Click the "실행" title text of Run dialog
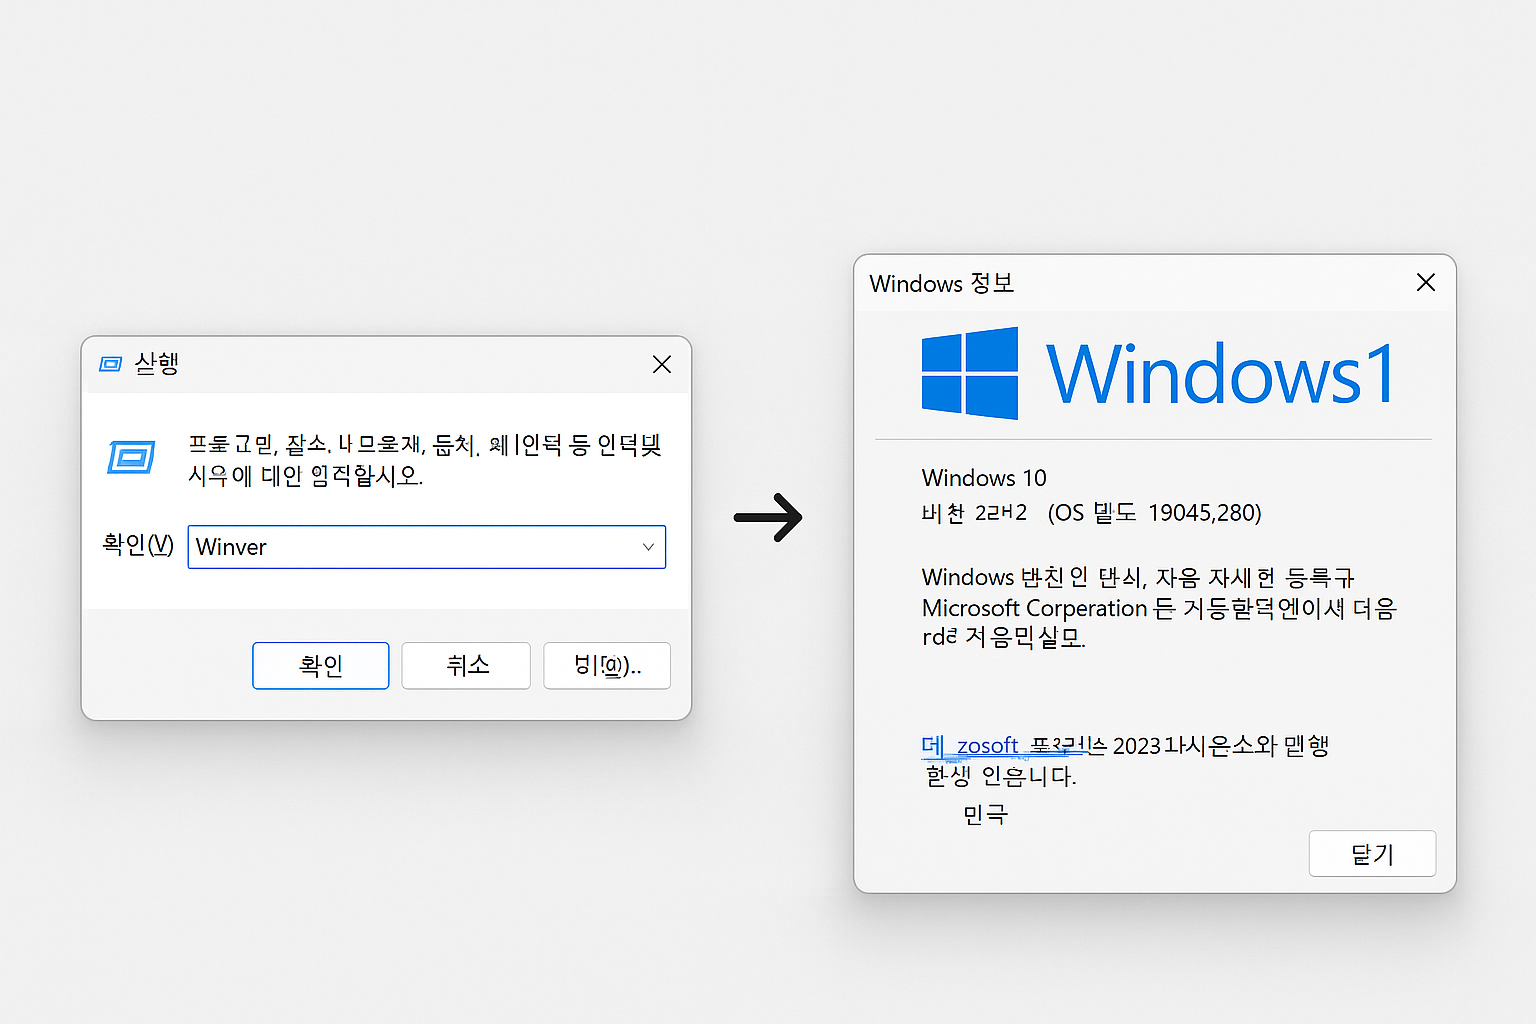 click(x=156, y=364)
